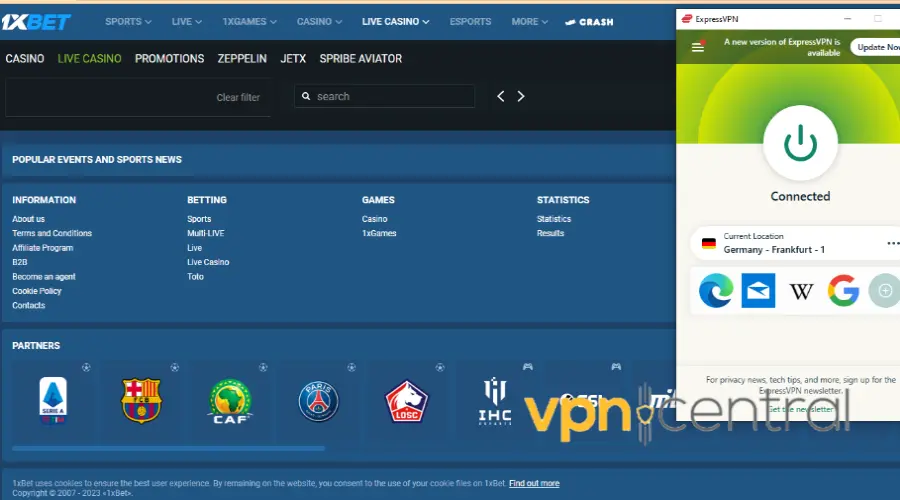The image size is (900, 500).
Task: Expand the SPORTS dropdown menu
Action: (128, 22)
